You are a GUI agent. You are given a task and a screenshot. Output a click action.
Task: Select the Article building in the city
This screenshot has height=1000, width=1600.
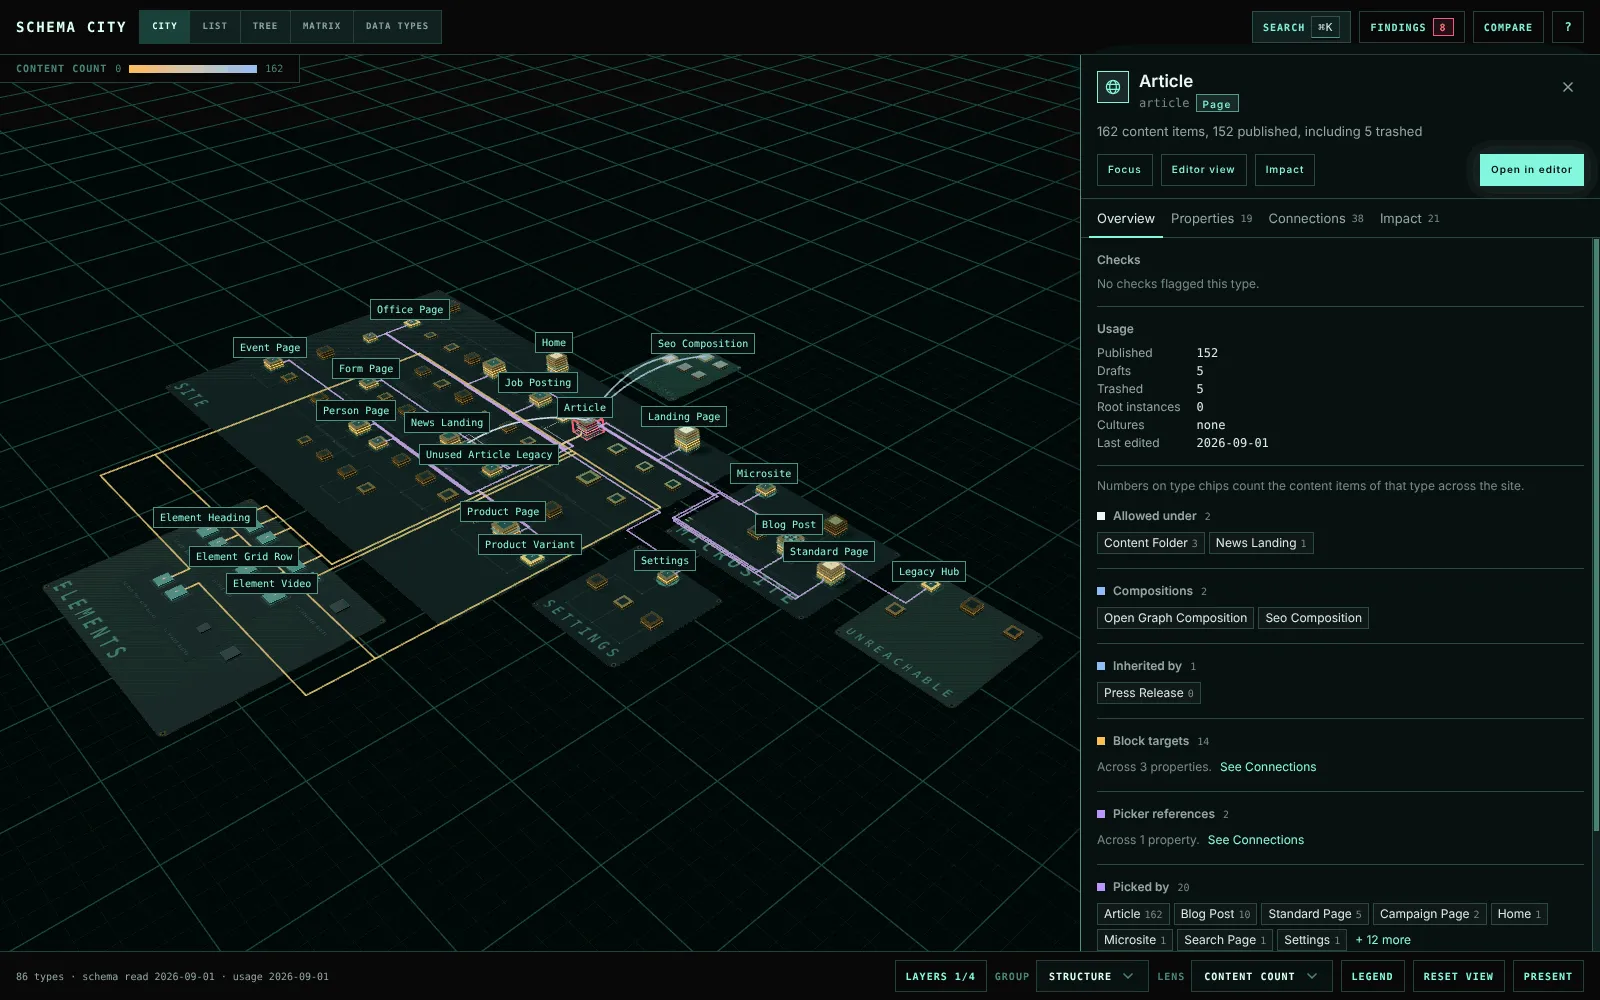588,428
